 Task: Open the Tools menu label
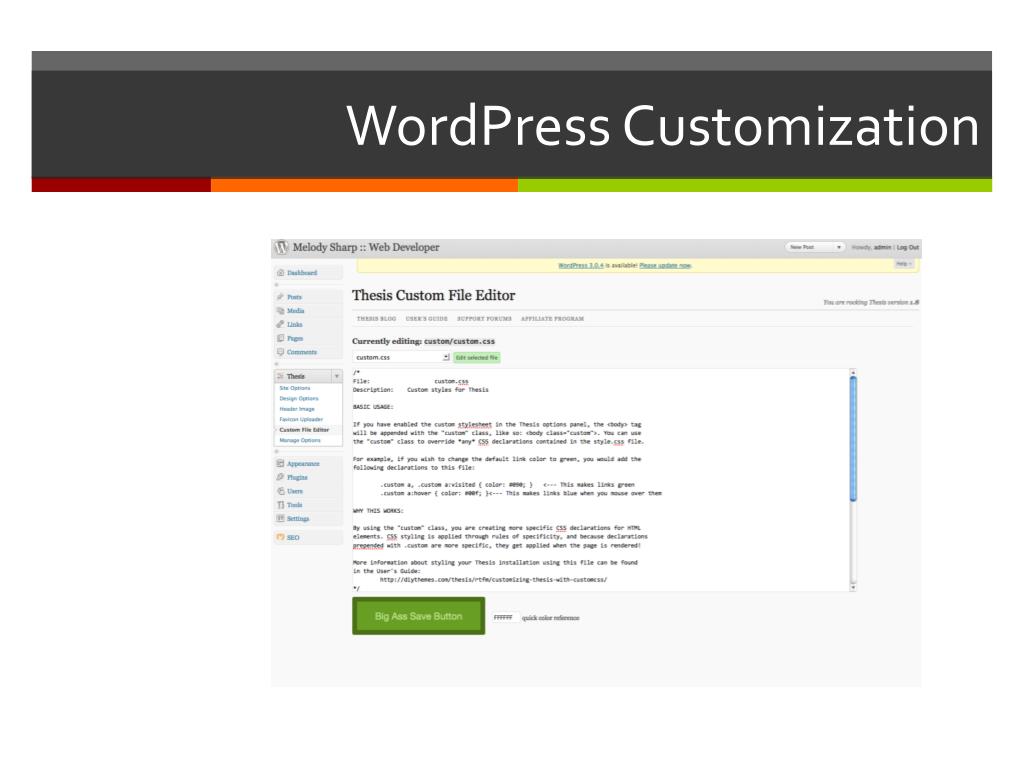pyautogui.click(x=295, y=505)
